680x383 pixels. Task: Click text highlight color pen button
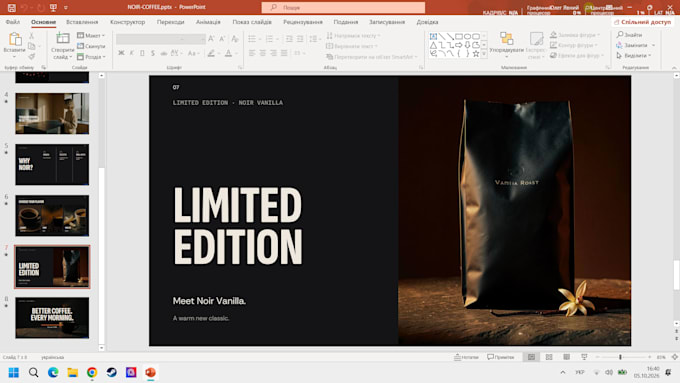211,53
